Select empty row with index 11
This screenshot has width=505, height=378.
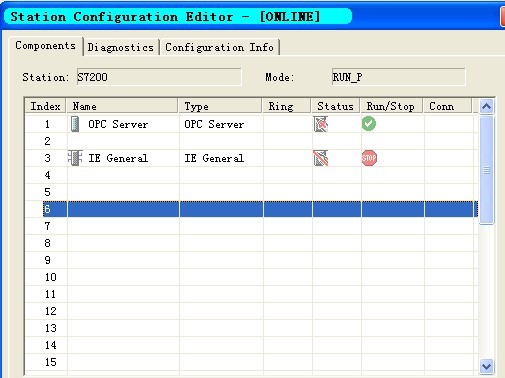(x=252, y=294)
